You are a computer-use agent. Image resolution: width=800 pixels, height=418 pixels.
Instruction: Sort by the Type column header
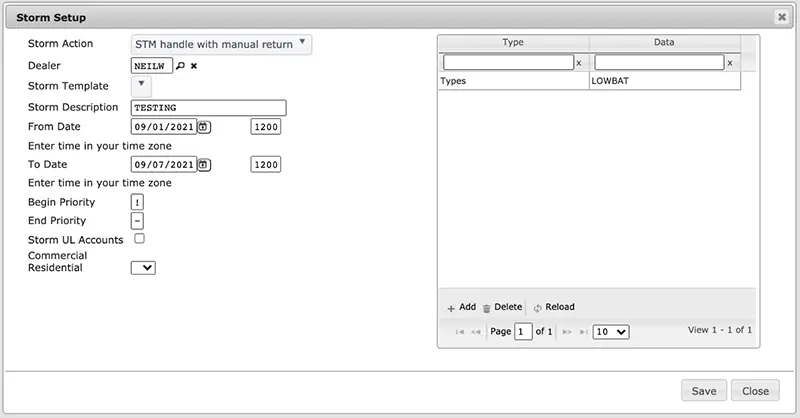(513, 42)
